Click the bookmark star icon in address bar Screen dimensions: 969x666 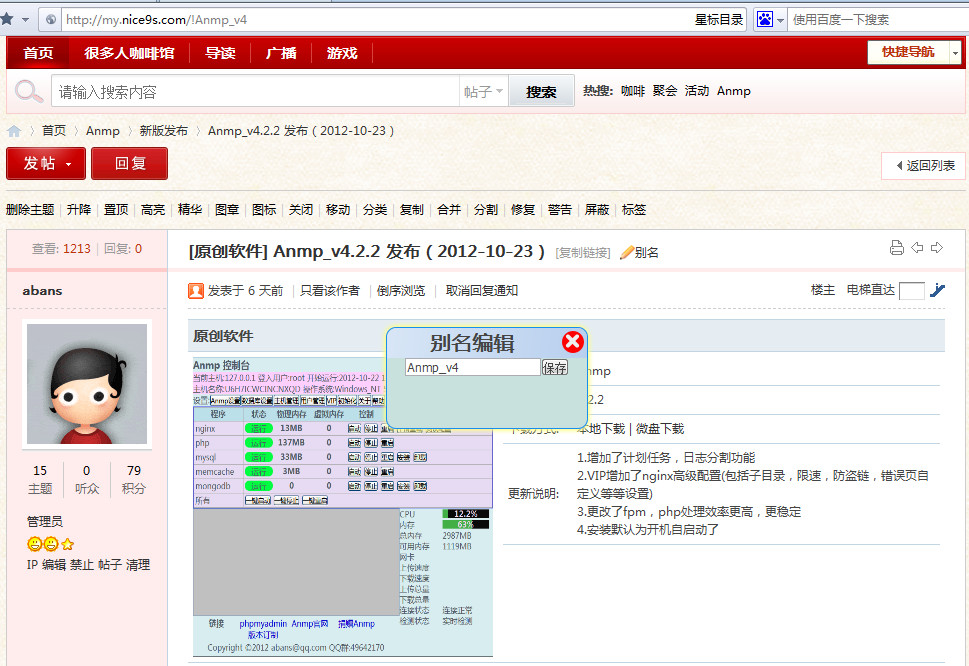8,19
